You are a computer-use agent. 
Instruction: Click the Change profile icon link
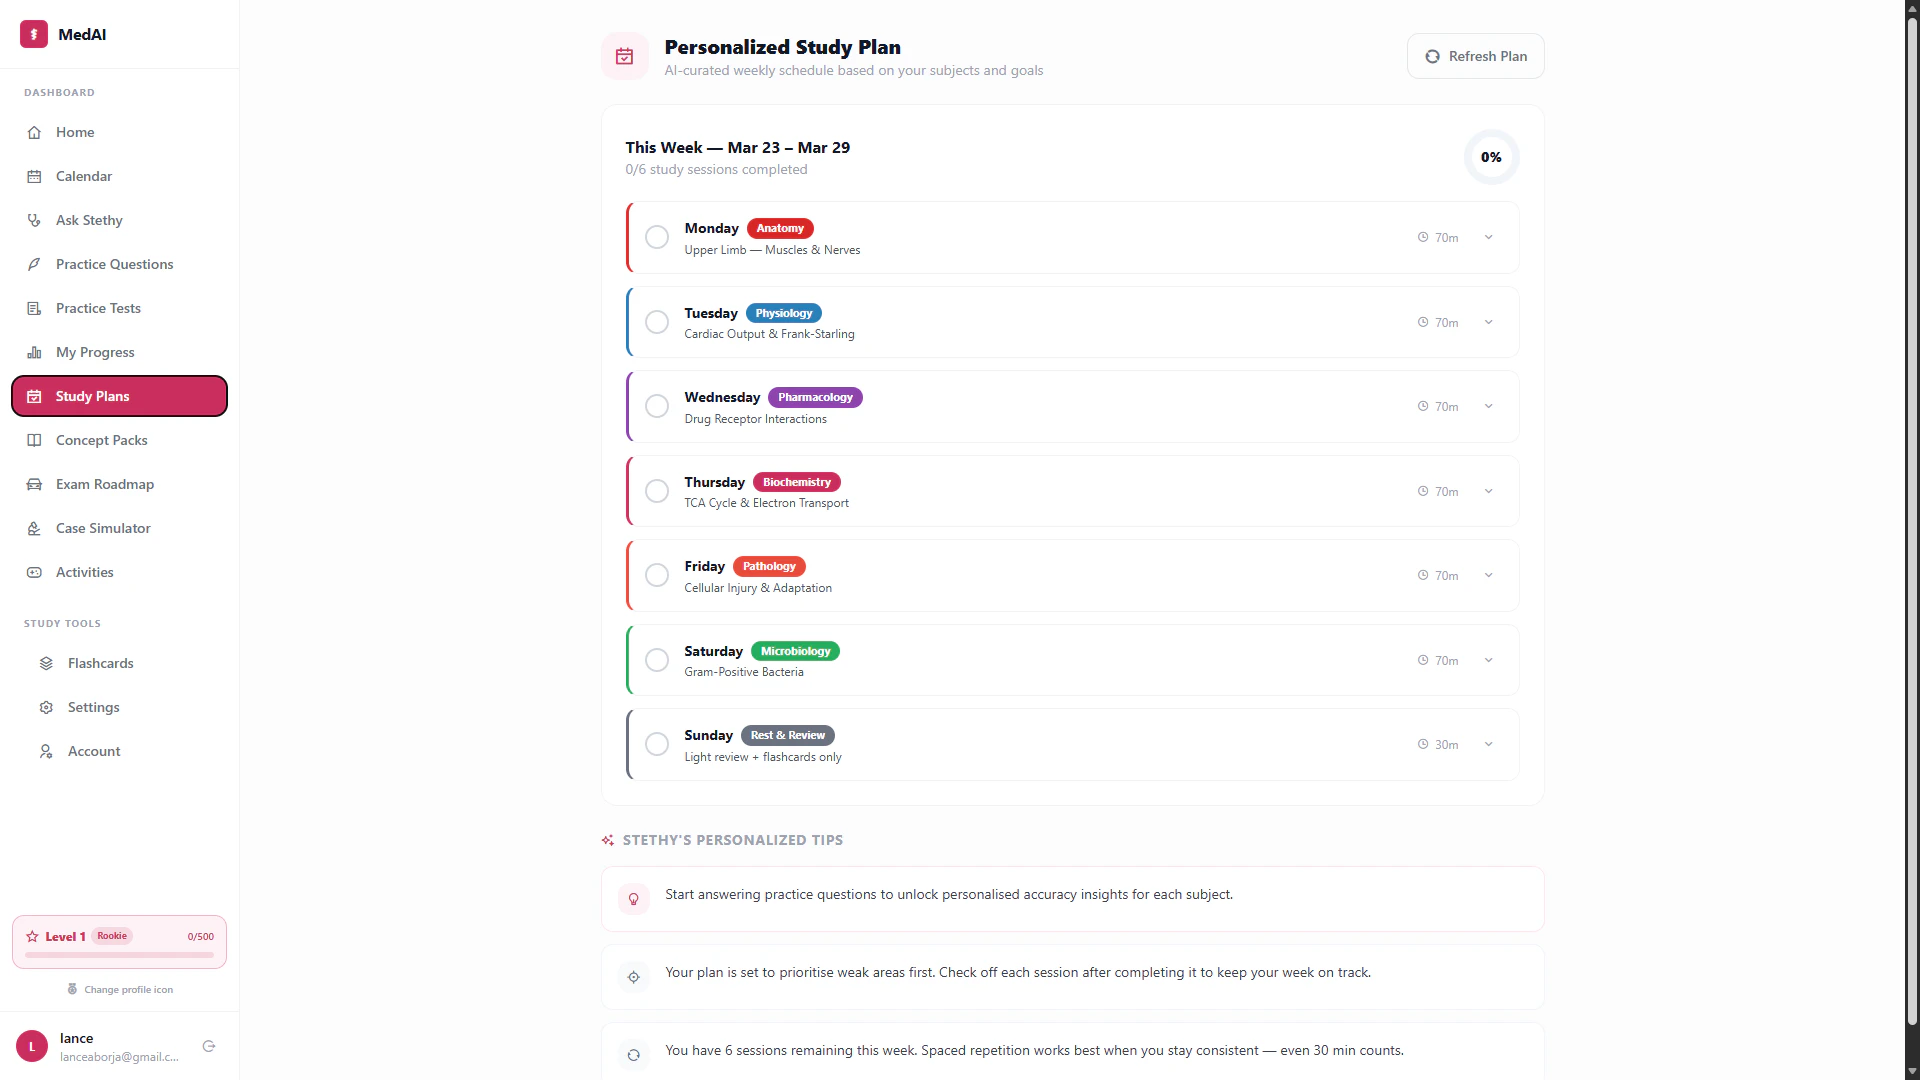128,989
